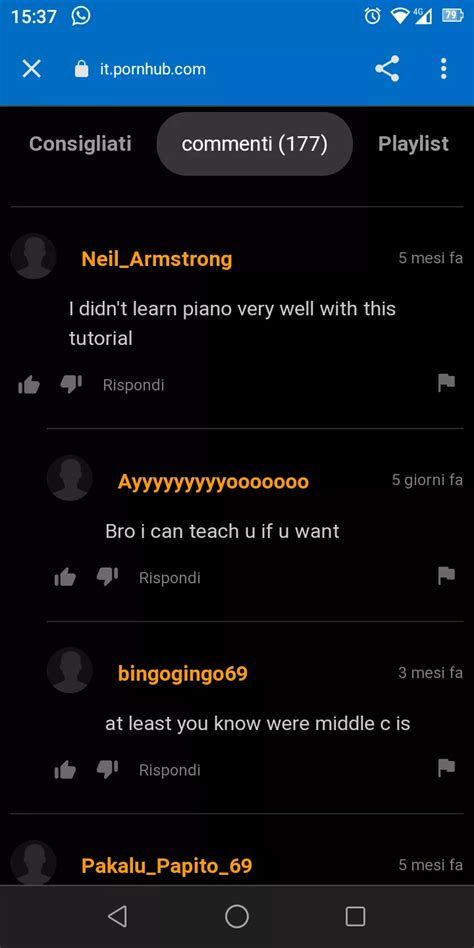
Task: Switch to the Consigliati tab
Action: tap(80, 144)
